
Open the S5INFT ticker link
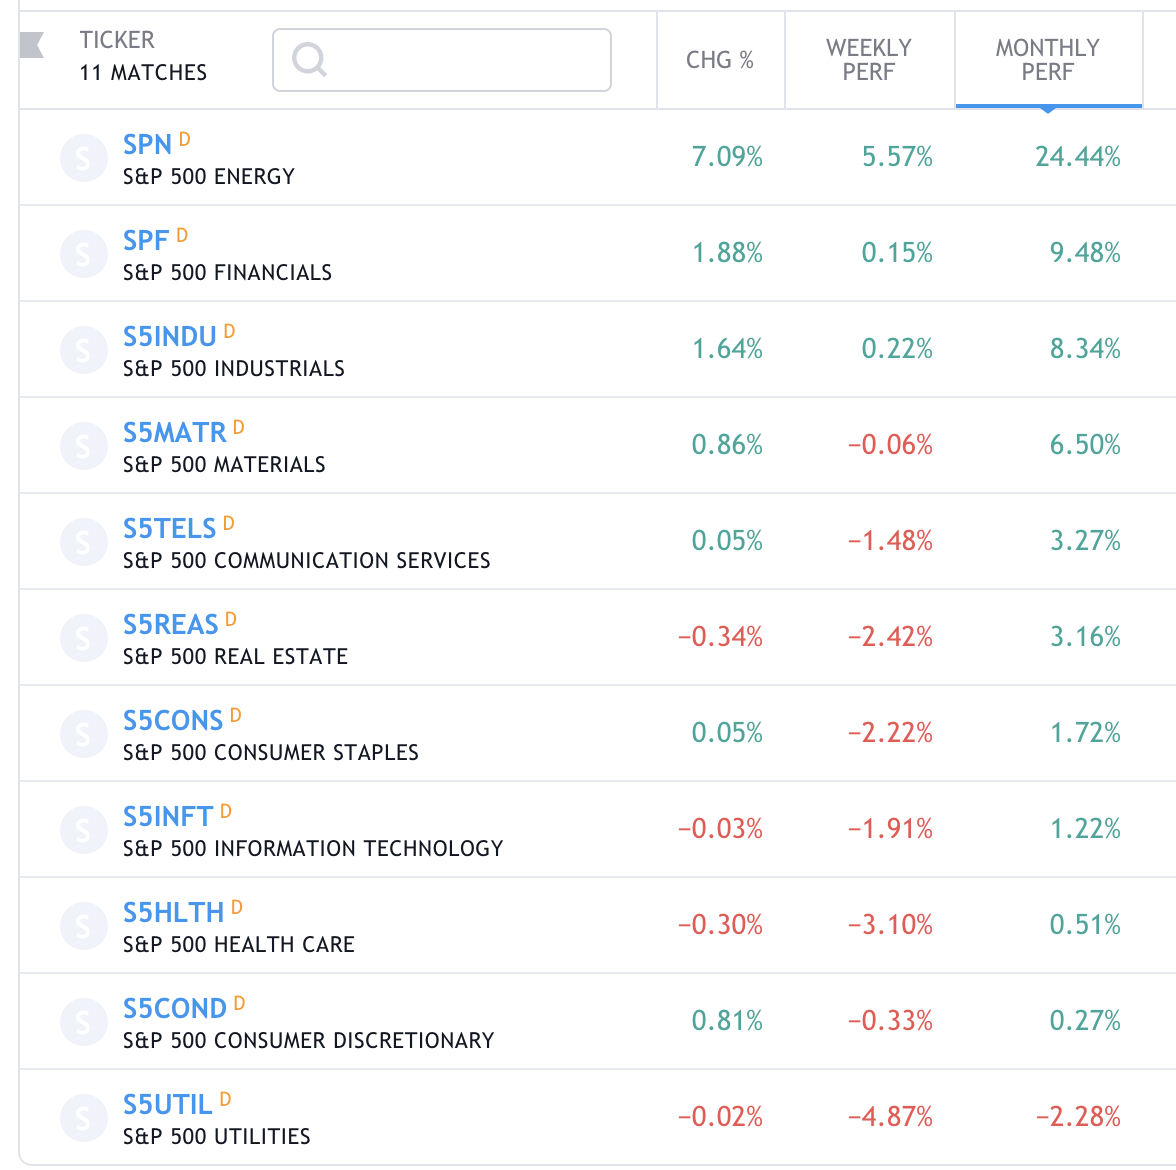click(x=167, y=817)
